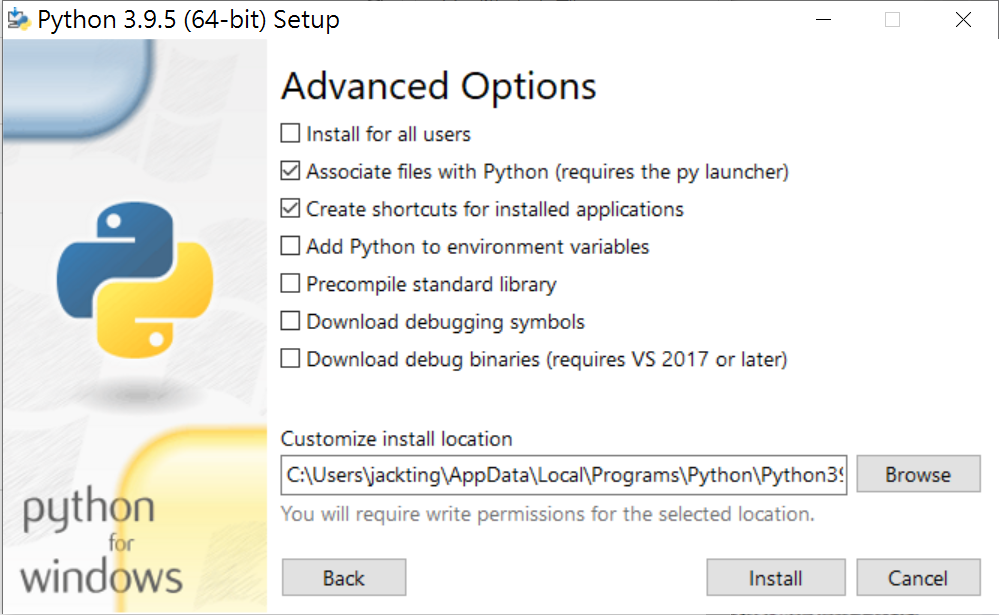Enable Install for all users checkbox
The height and width of the screenshot is (615, 999).
290,133
